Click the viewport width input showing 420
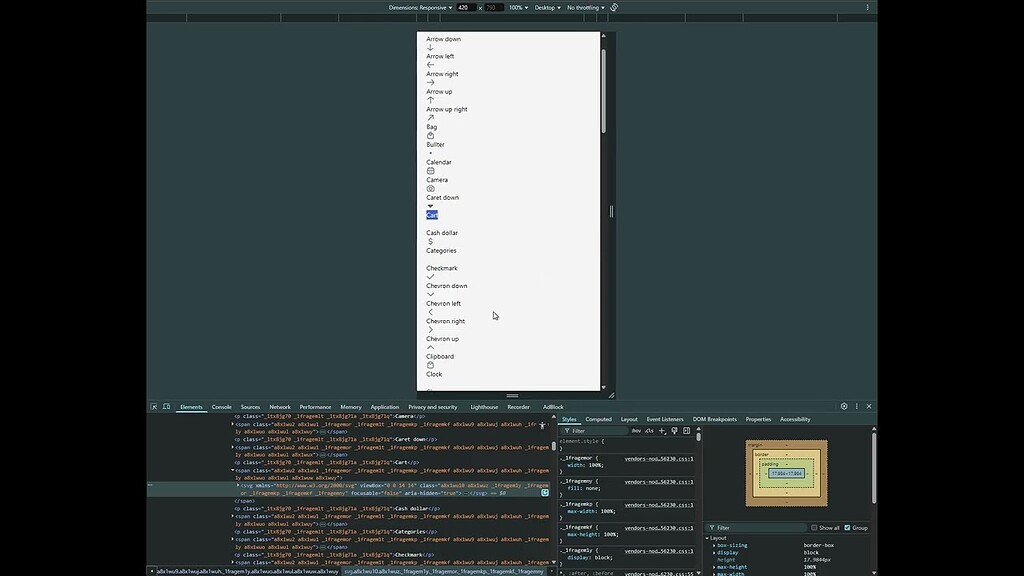The image size is (1024, 576). 461,7
